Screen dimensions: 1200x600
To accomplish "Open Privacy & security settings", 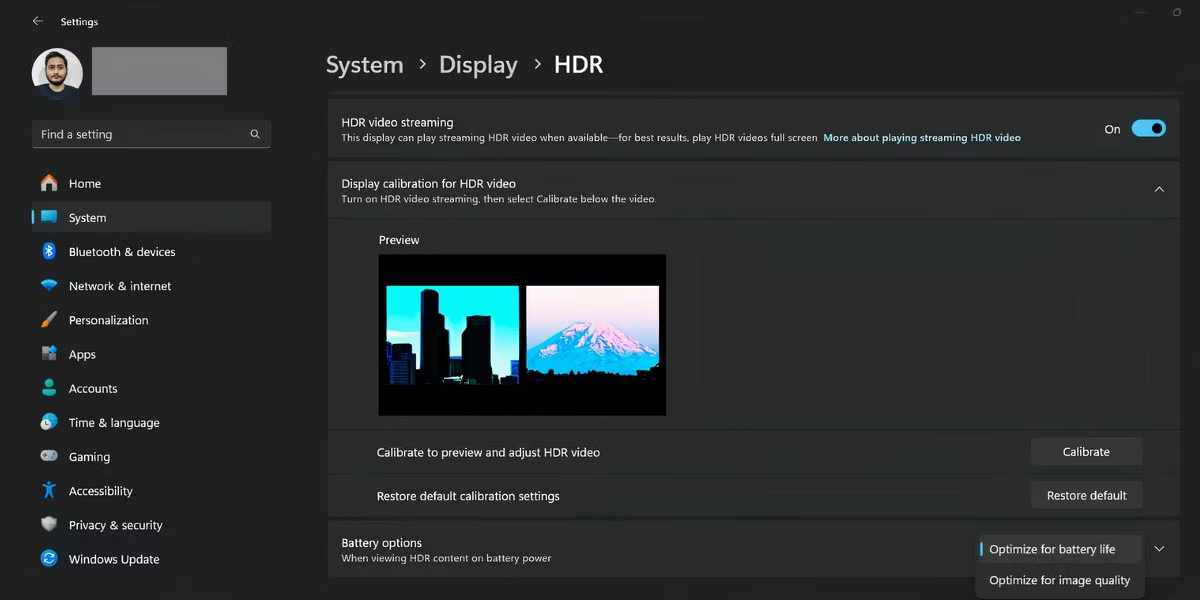I will 115,525.
